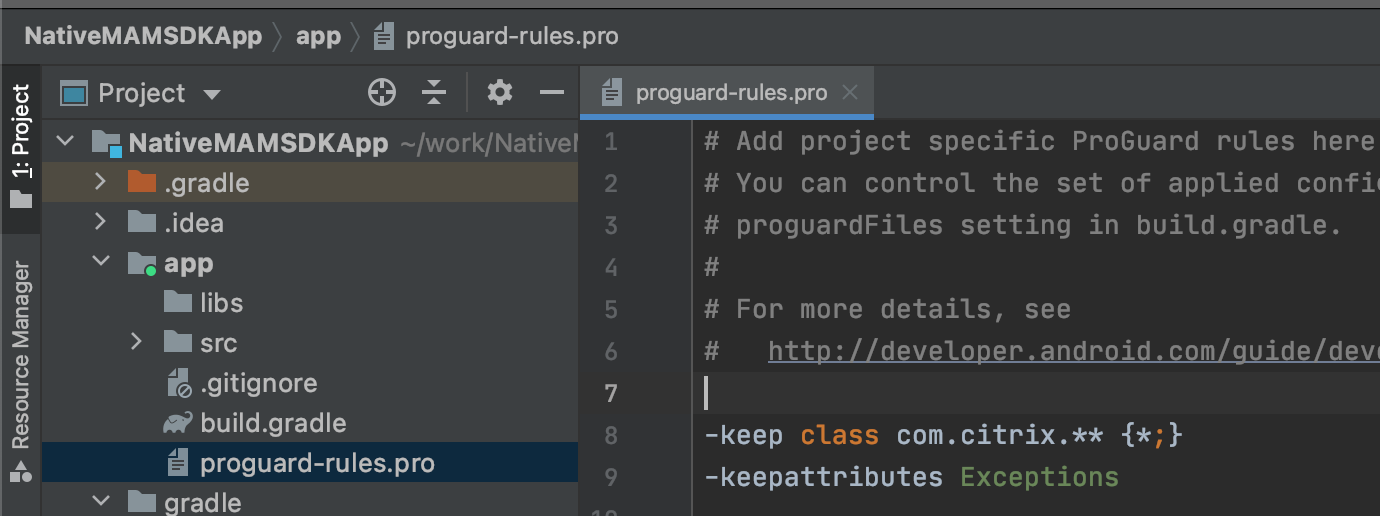This screenshot has width=1380, height=516.
Task: Expand the src folder
Action: point(137,342)
